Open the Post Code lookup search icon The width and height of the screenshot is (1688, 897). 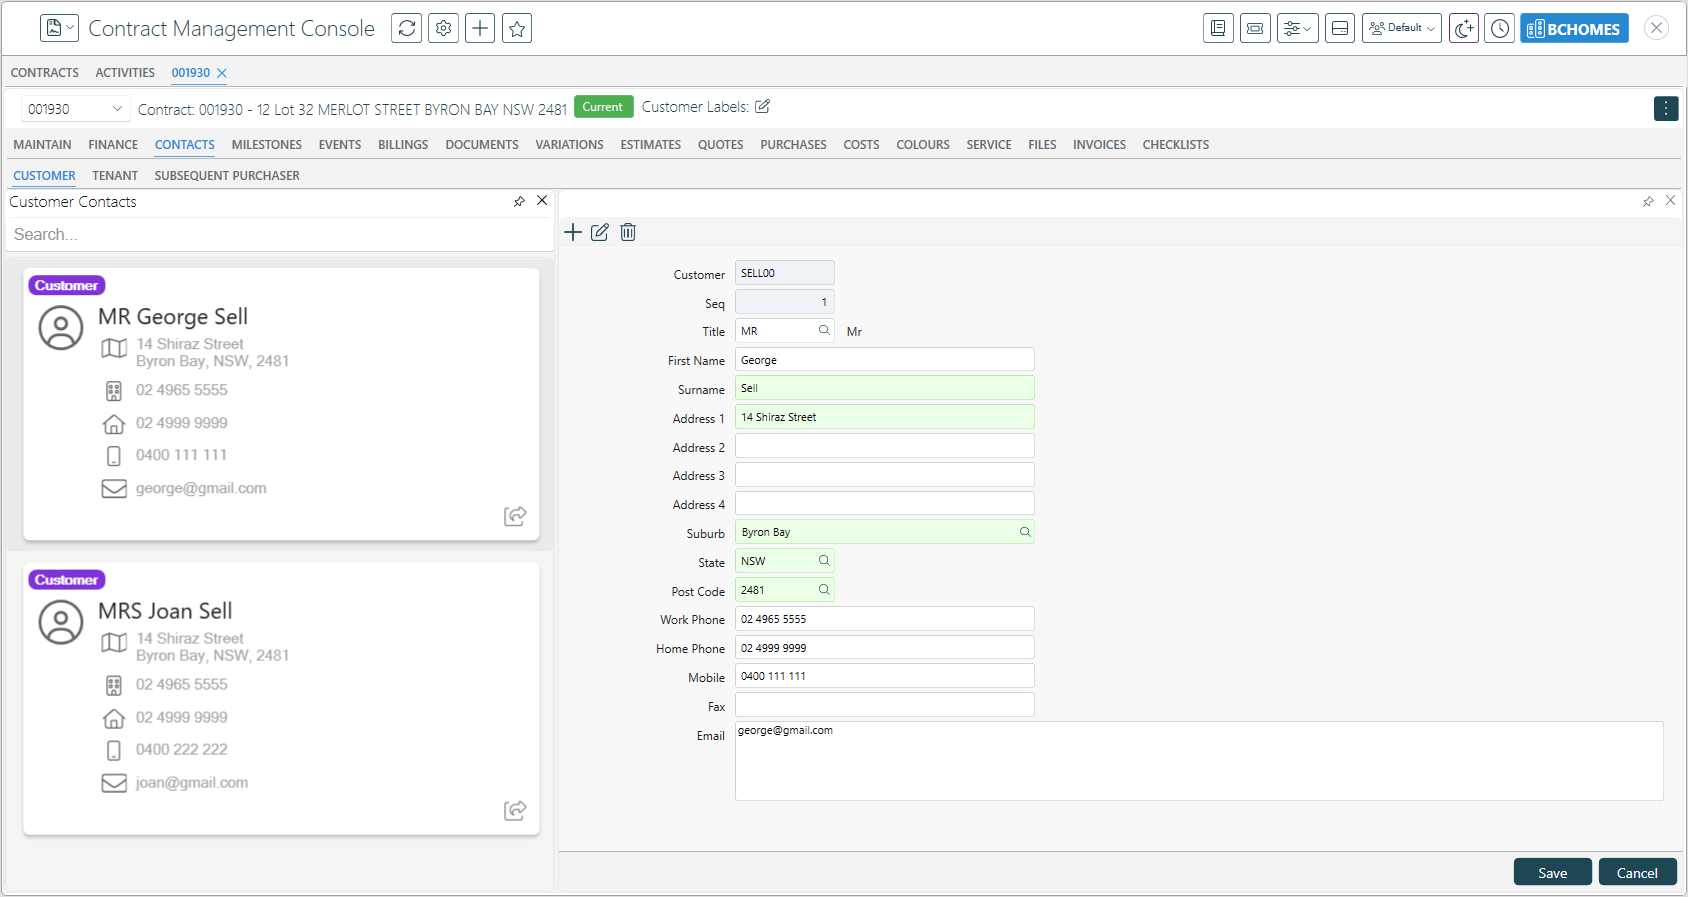[x=824, y=590]
